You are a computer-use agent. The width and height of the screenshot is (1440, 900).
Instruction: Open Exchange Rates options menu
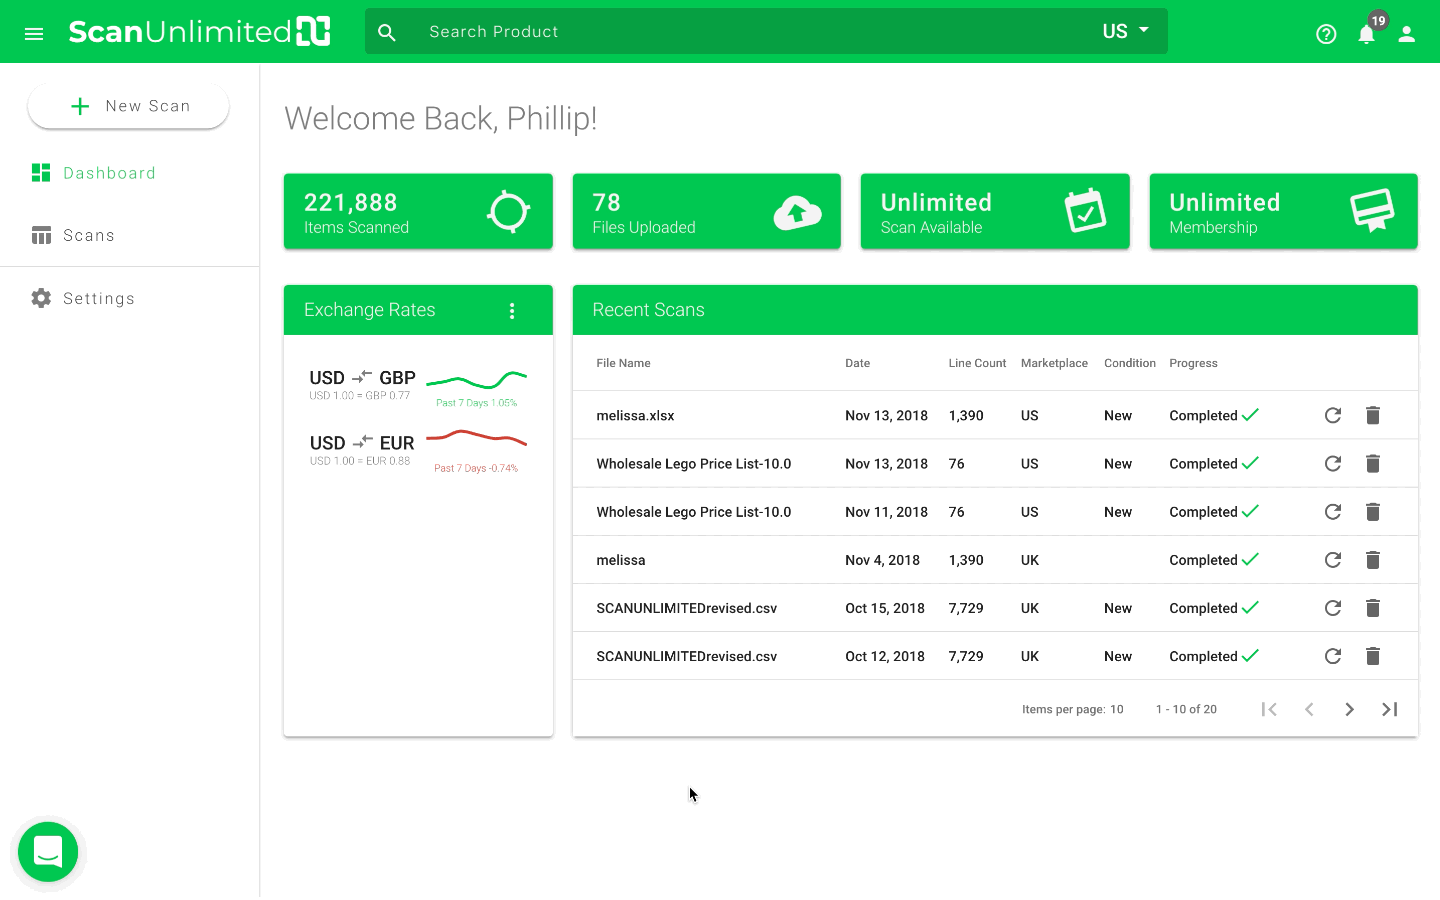tap(512, 311)
